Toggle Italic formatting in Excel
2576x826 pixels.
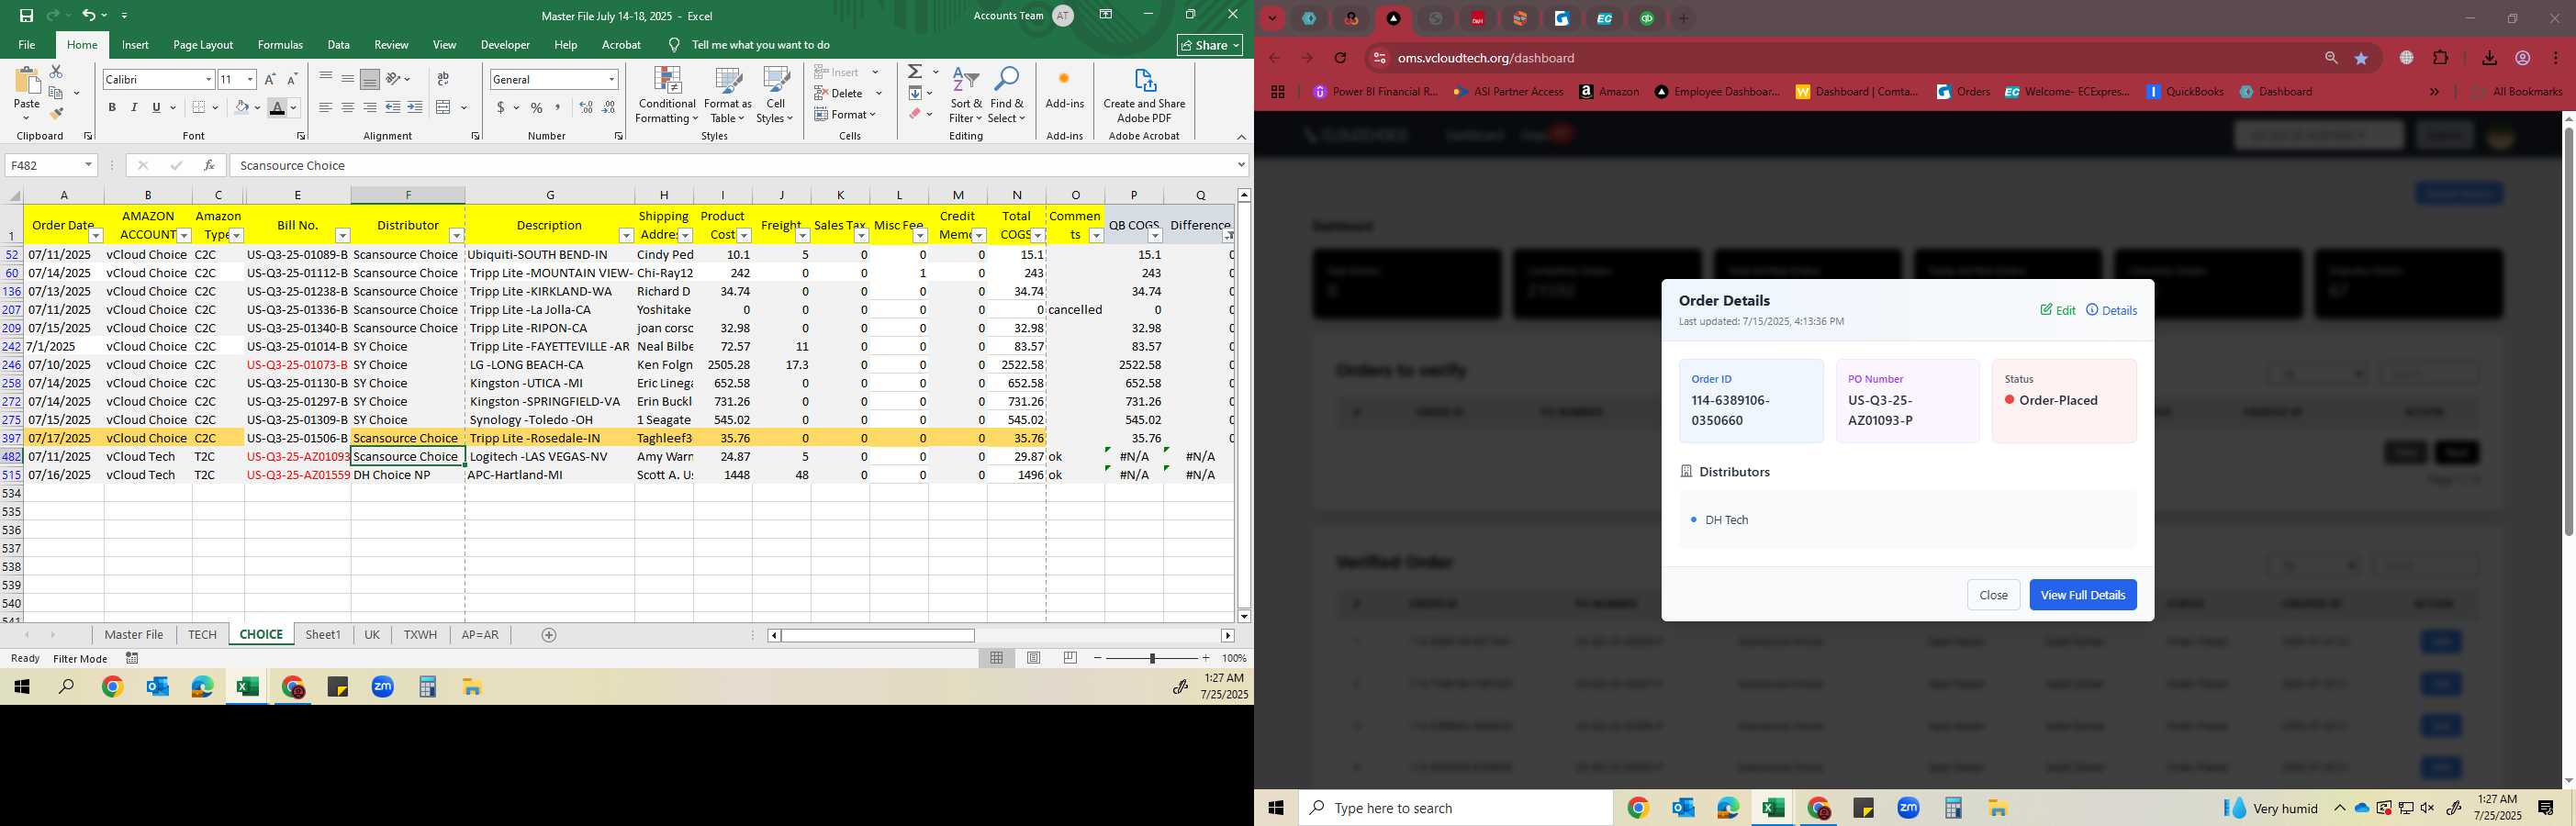tap(134, 107)
